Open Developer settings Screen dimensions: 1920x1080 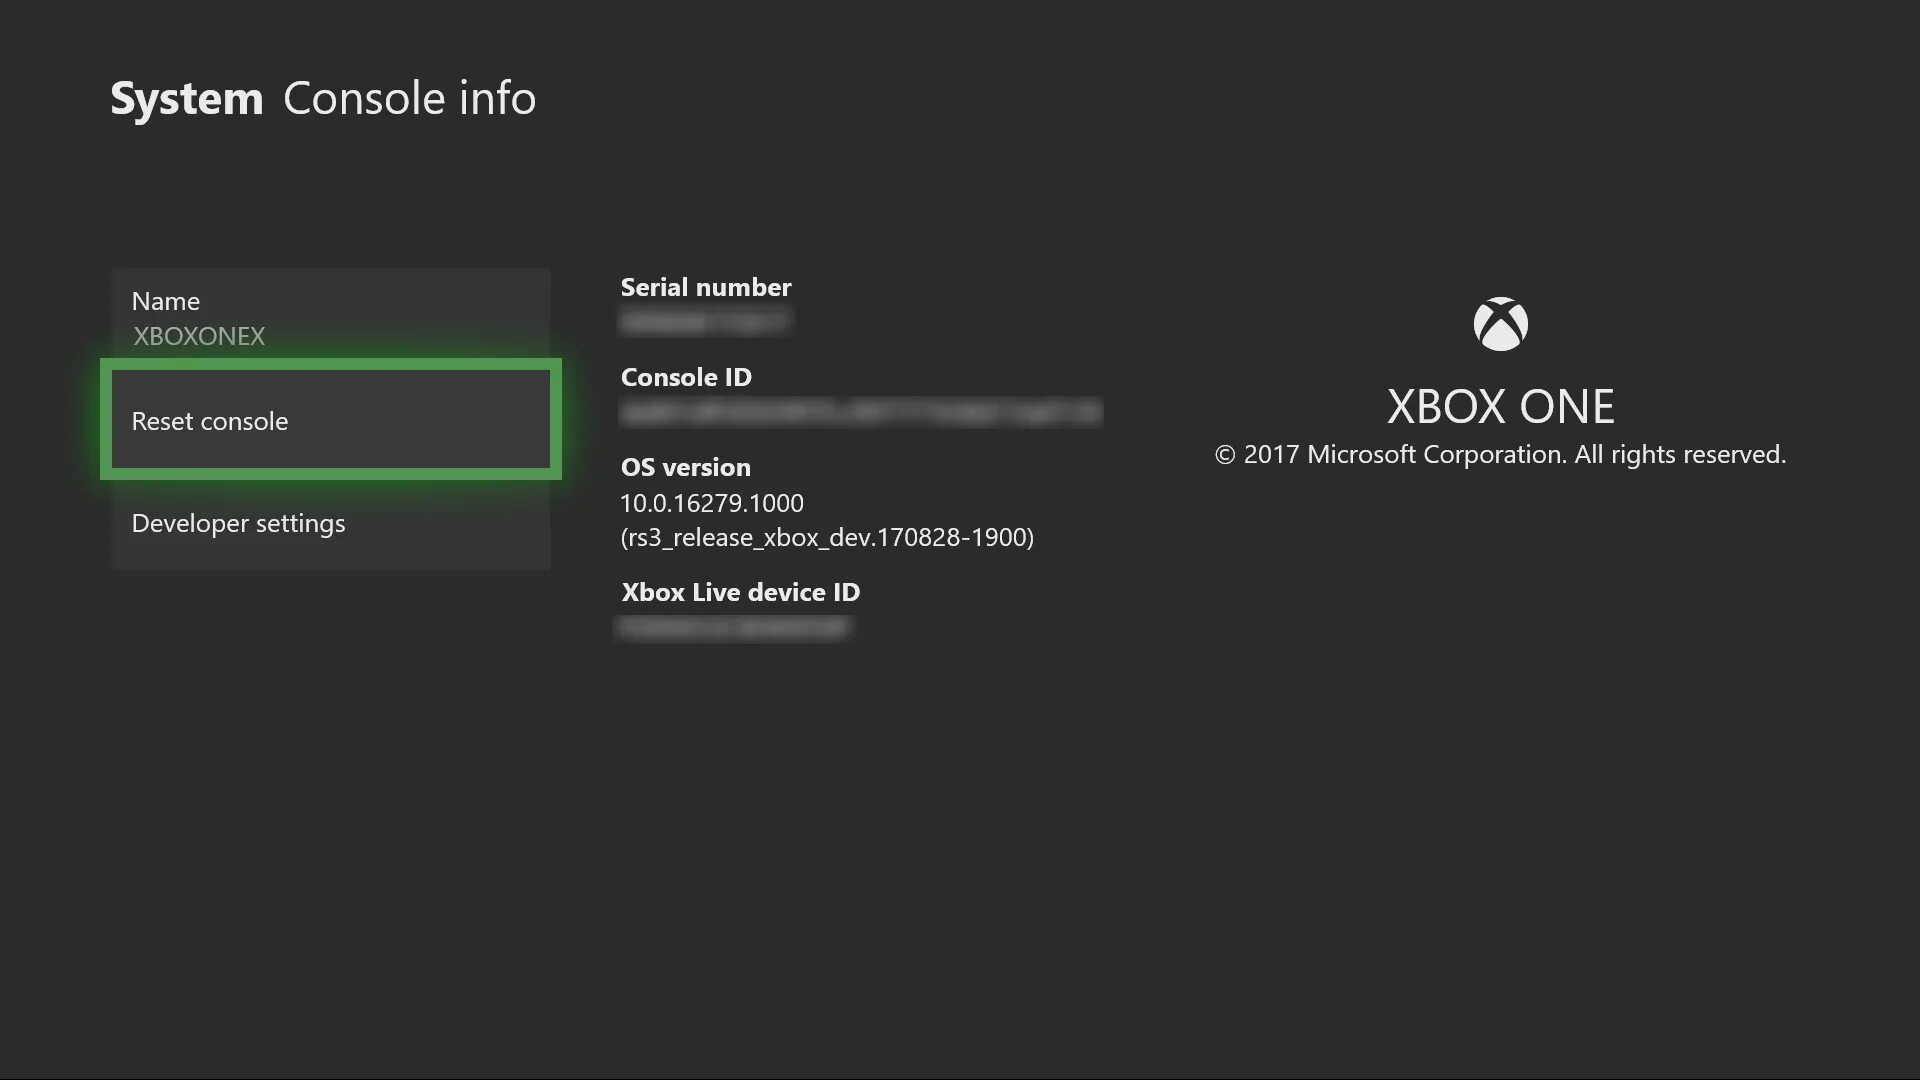click(x=238, y=523)
